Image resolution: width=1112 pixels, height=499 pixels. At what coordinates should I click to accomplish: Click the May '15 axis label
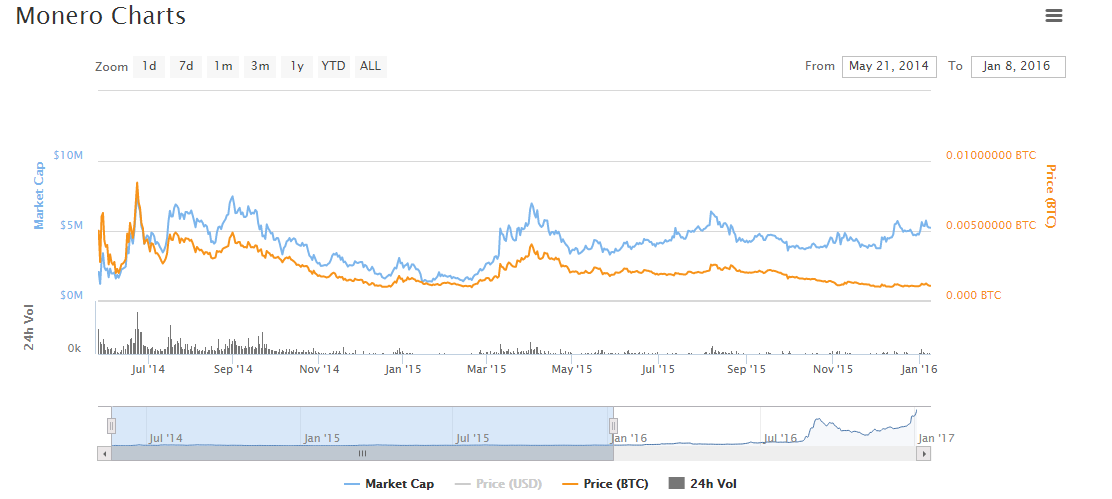pos(572,369)
